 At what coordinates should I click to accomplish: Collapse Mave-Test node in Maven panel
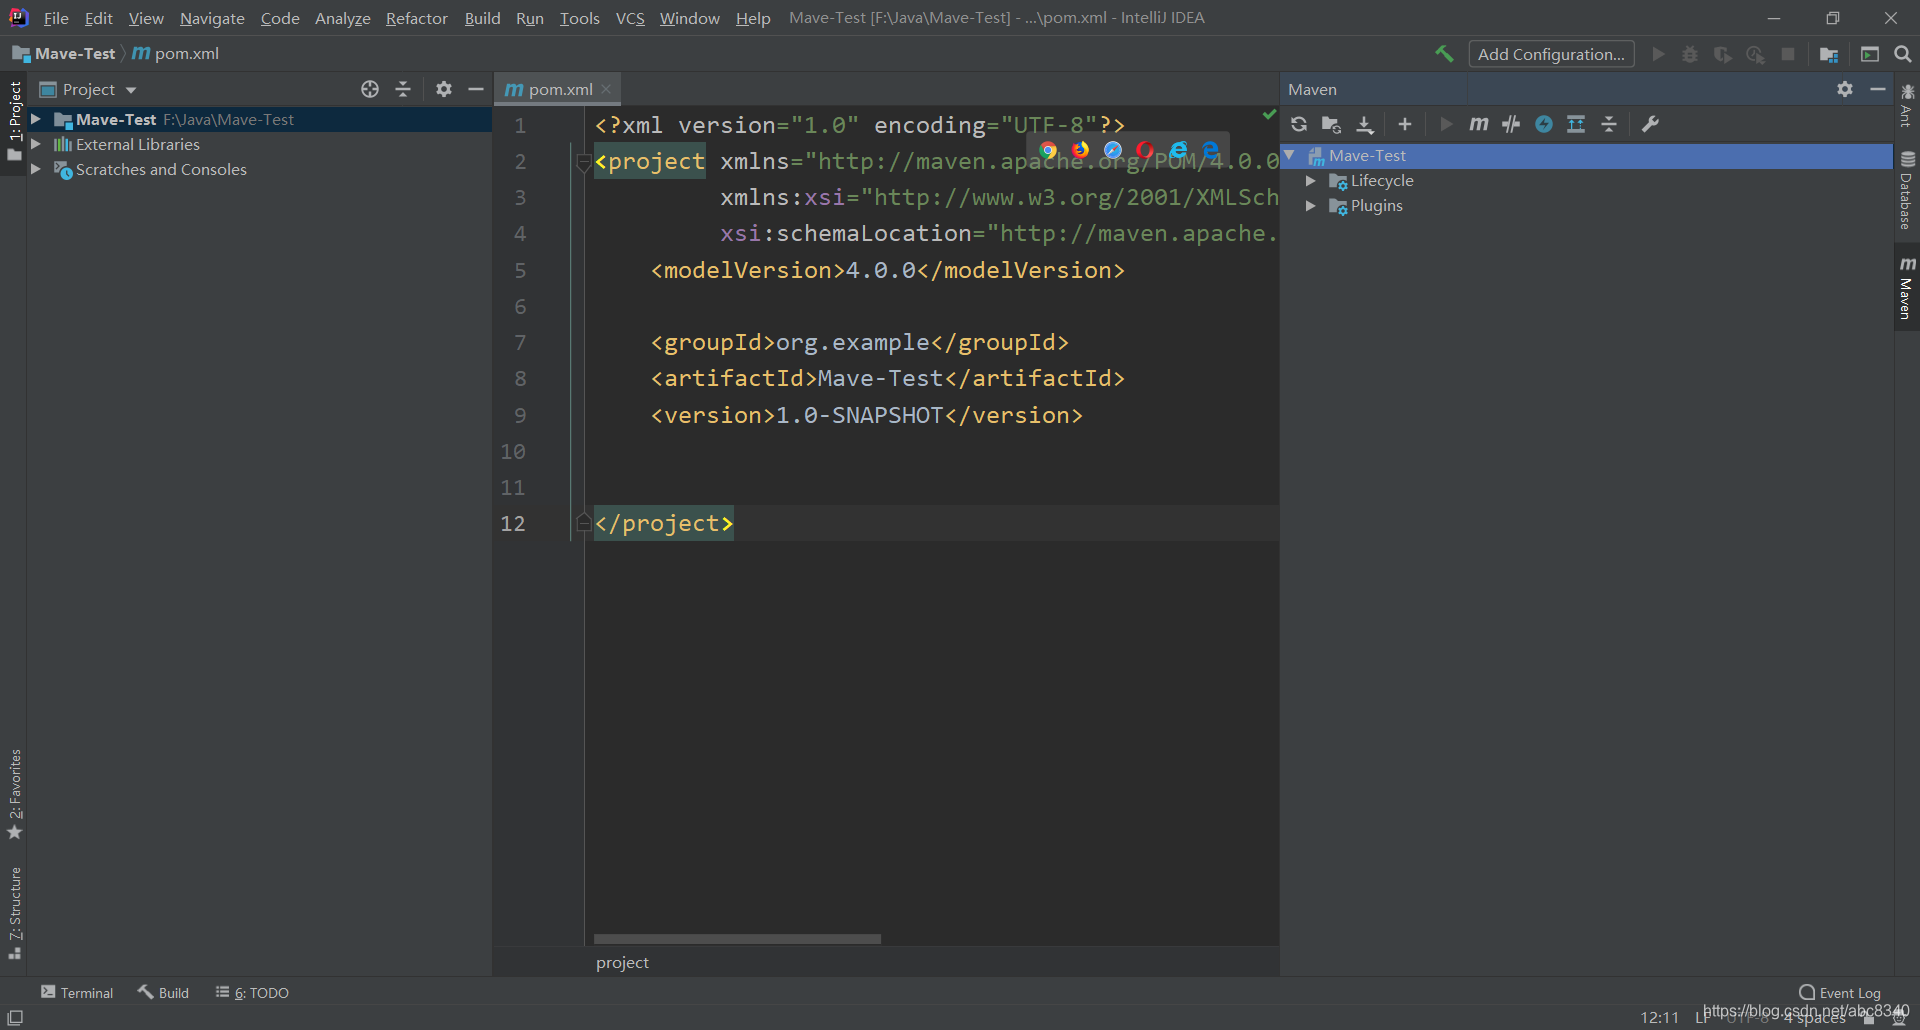pyautogui.click(x=1290, y=155)
